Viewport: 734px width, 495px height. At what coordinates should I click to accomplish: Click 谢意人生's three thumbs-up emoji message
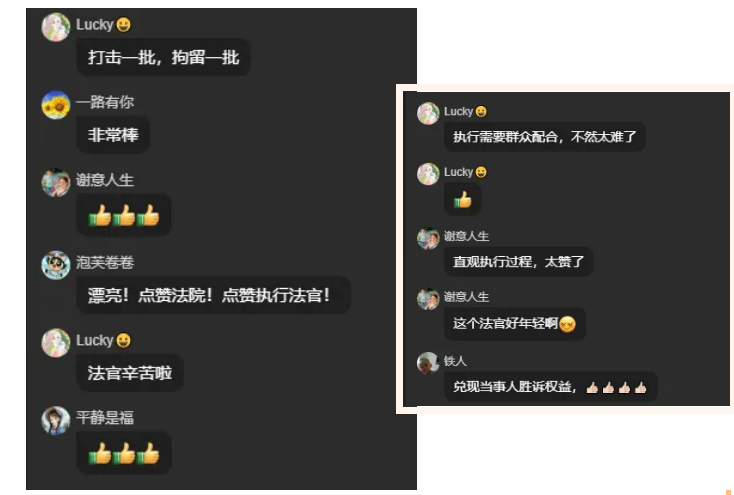click(124, 215)
